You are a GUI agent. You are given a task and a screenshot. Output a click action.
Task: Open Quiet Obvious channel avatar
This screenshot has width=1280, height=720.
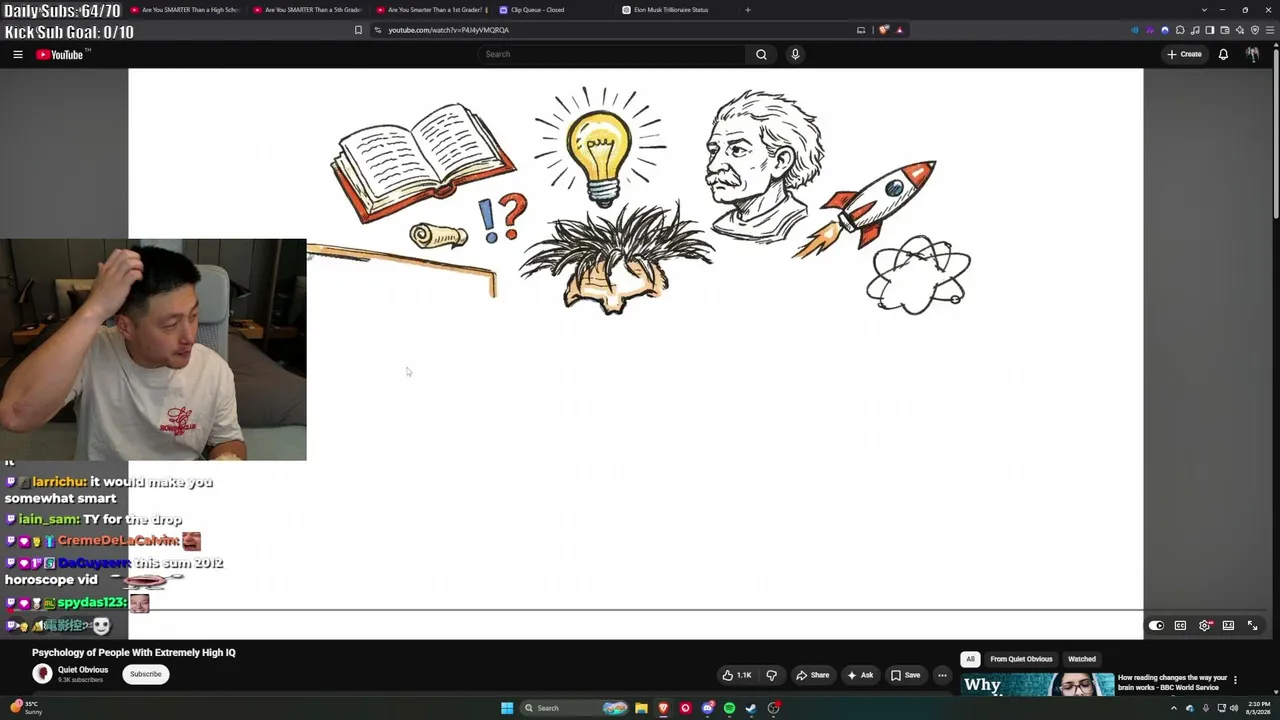point(42,674)
